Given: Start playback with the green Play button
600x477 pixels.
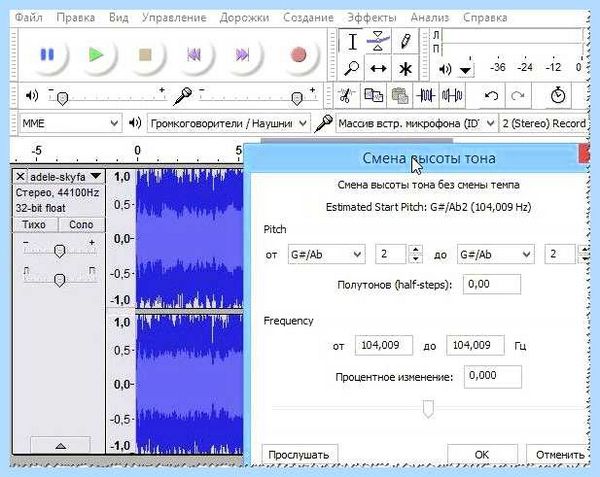Looking at the screenshot, I should pos(96,55).
